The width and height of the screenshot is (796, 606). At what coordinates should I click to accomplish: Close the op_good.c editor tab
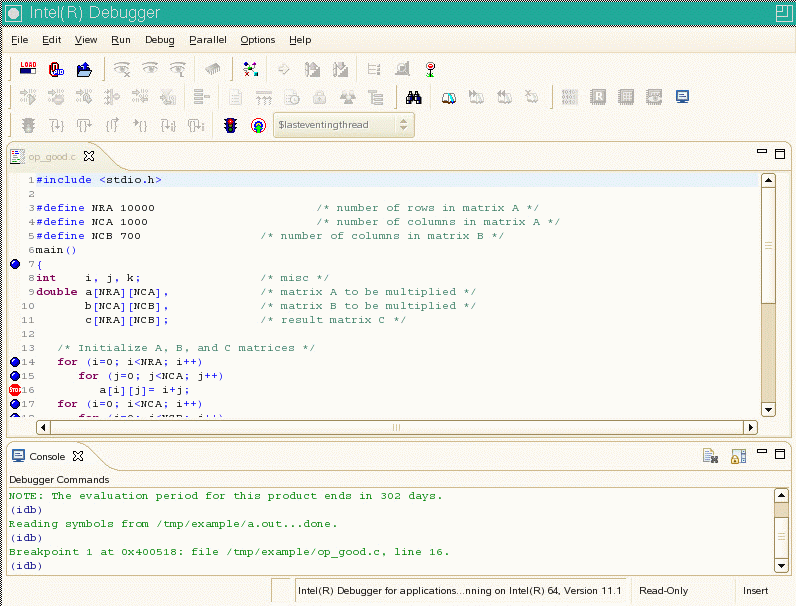pyautogui.click(x=89, y=156)
